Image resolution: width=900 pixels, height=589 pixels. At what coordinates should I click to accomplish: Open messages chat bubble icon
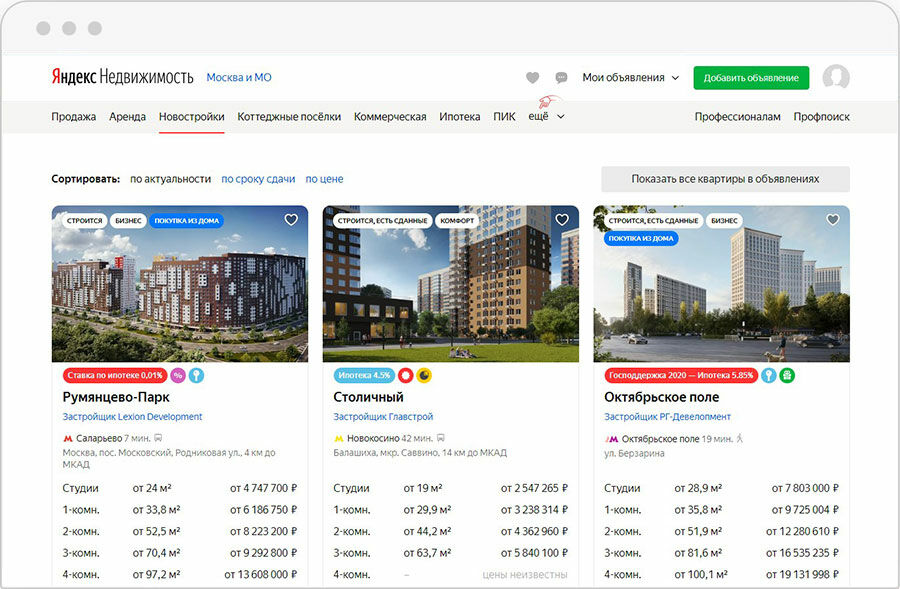(561, 78)
